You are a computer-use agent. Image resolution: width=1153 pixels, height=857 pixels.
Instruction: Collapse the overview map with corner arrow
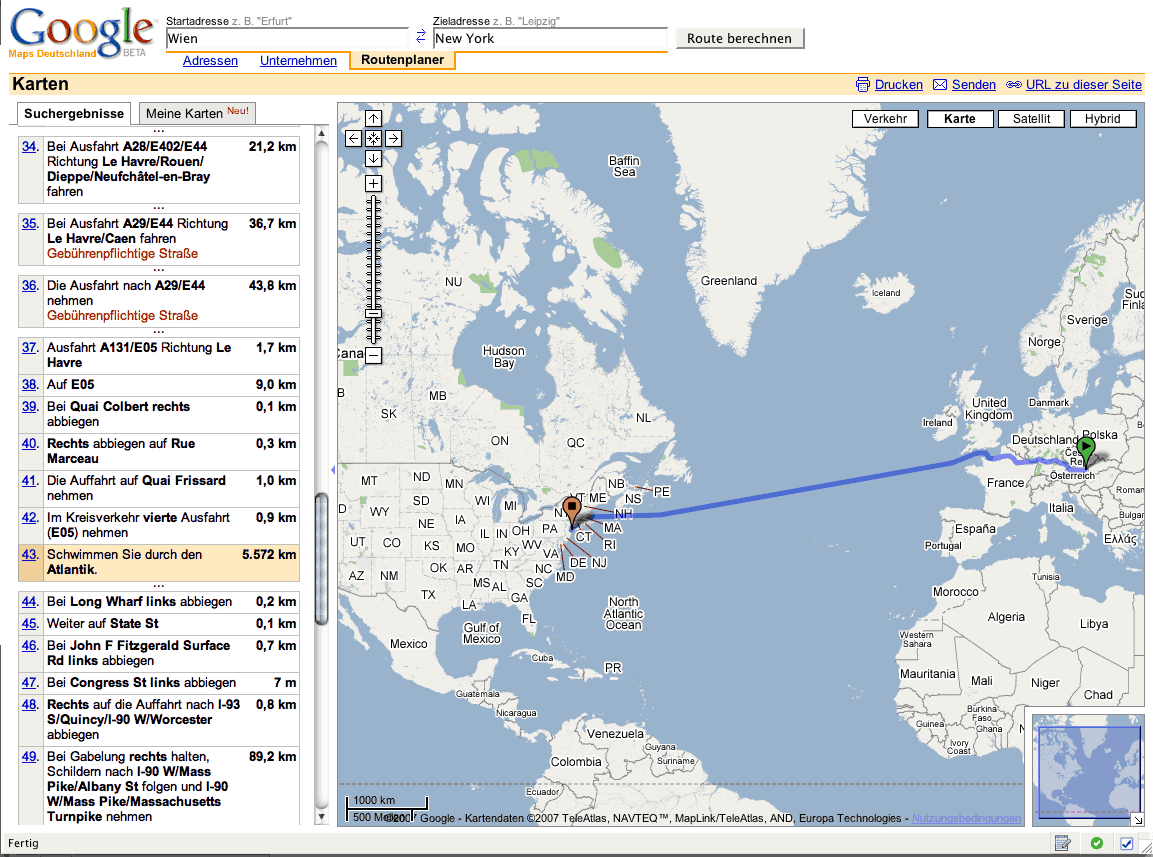coord(1138,819)
